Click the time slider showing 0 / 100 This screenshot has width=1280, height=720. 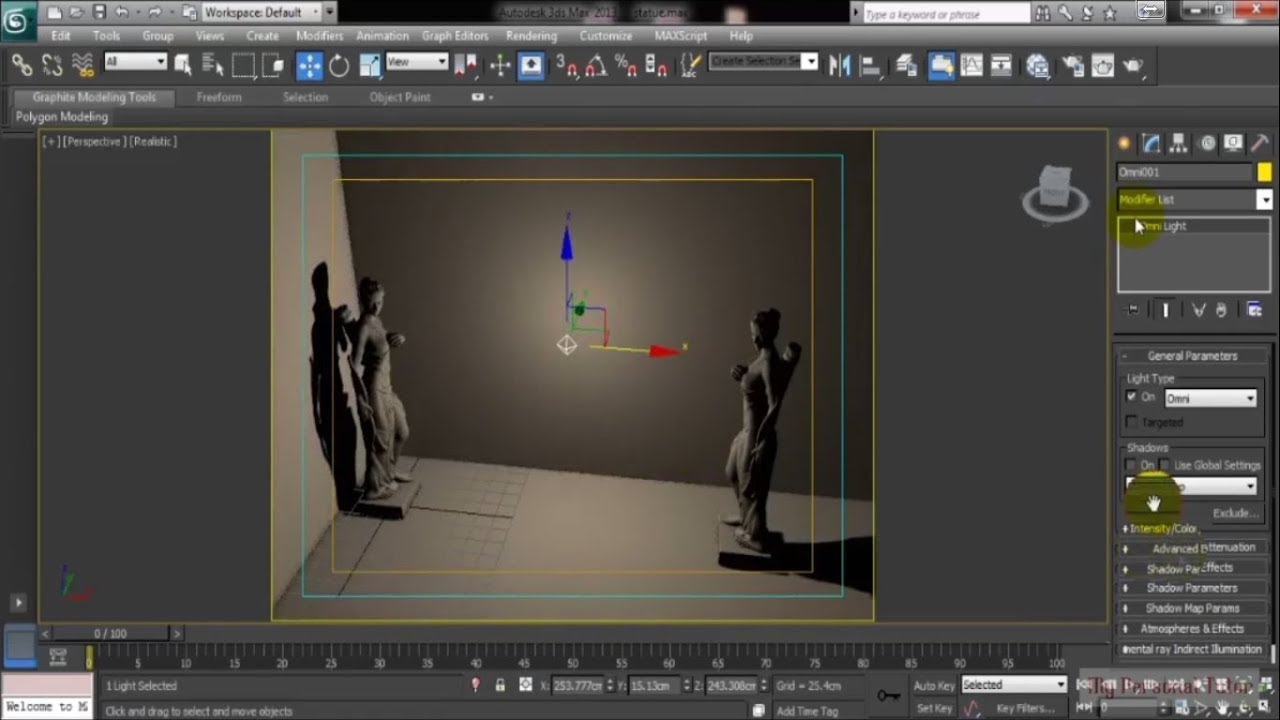point(111,634)
